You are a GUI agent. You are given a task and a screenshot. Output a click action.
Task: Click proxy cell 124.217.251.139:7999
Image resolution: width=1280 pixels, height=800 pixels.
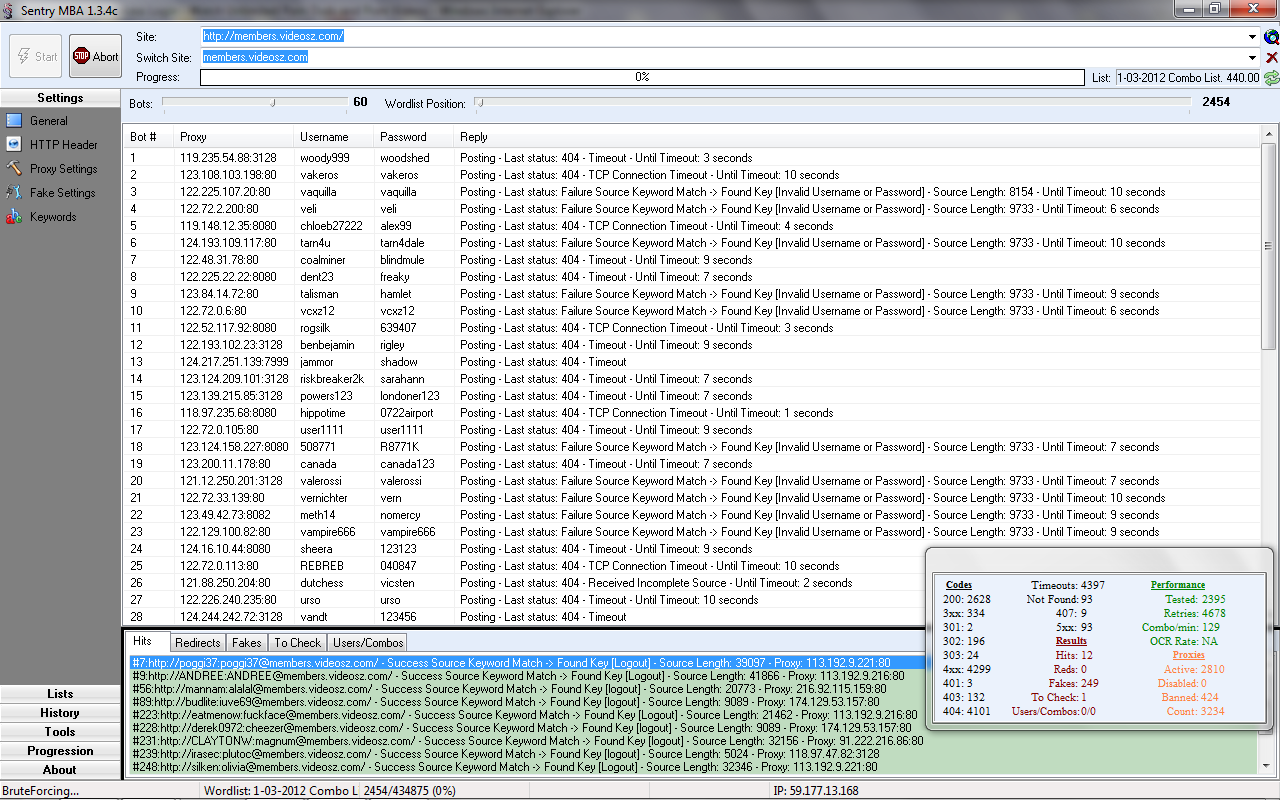(x=234, y=362)
